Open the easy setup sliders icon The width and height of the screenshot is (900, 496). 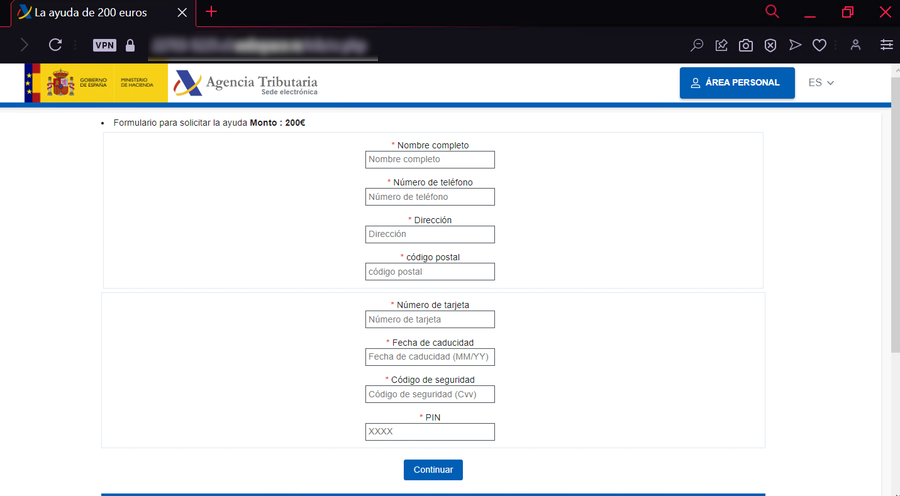[x=886, y=45]
